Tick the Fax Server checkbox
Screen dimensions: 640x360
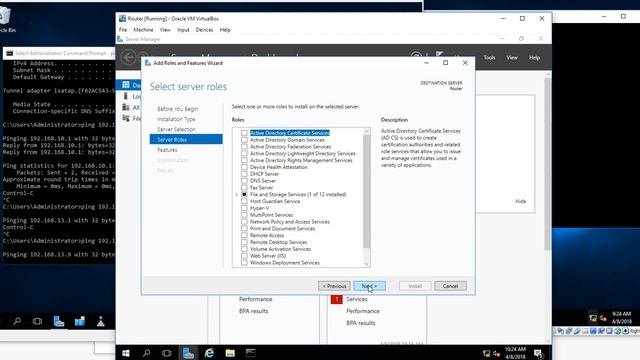(244, 188)
